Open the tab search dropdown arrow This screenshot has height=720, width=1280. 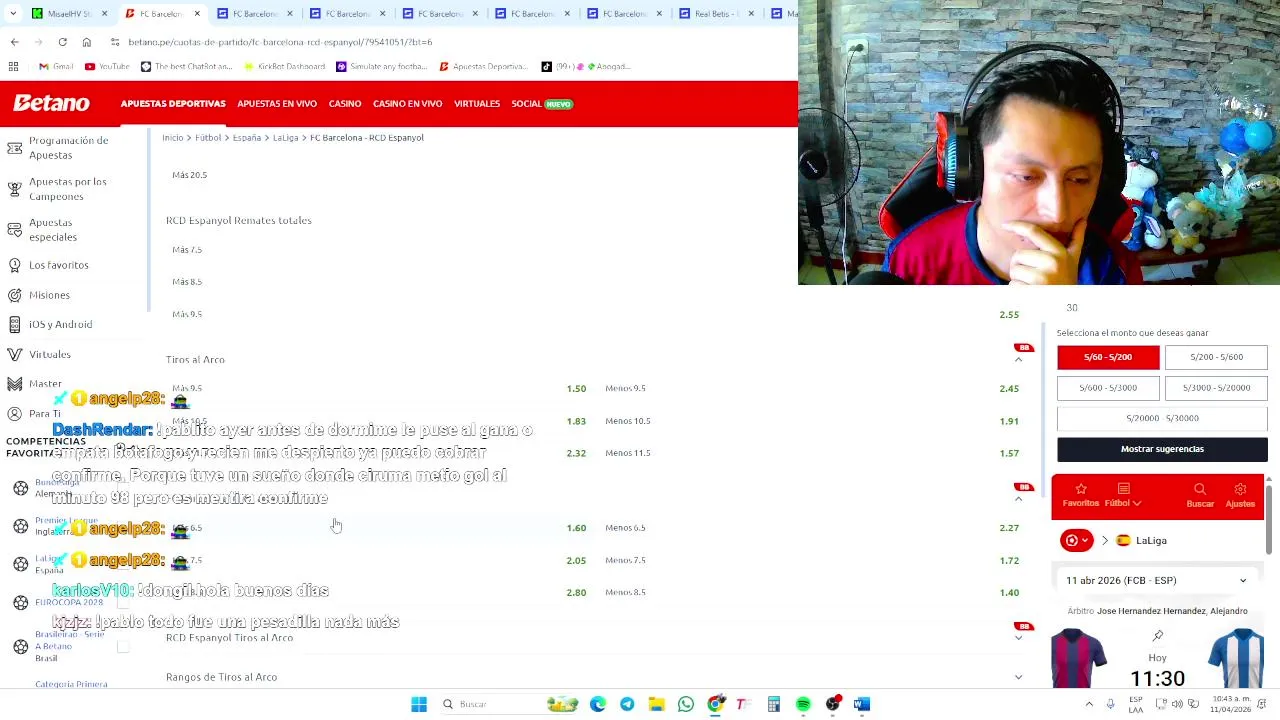pyautogui.click(x=13, y=13)
